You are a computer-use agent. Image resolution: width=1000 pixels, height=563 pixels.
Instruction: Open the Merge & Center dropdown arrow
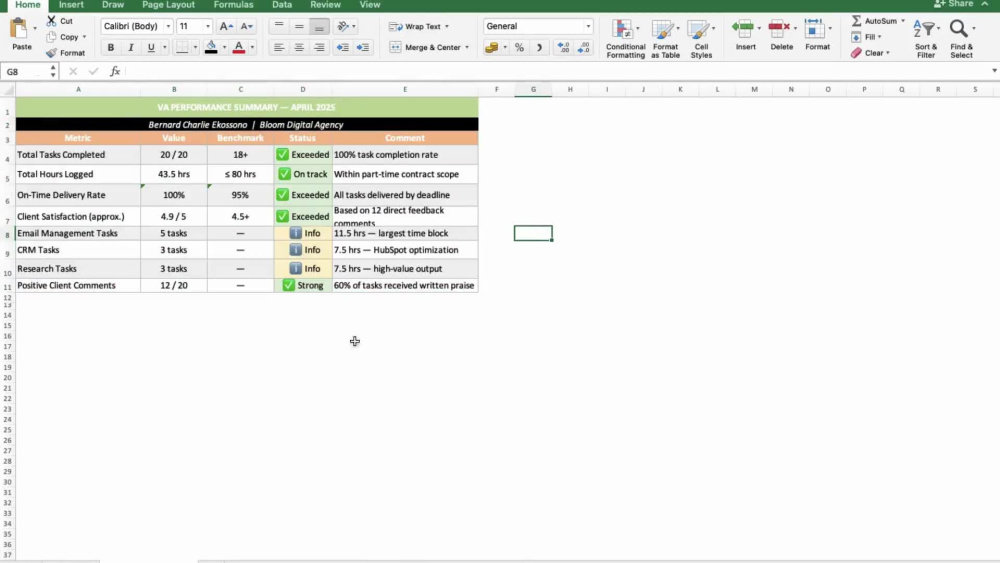(x=467, y=47)
